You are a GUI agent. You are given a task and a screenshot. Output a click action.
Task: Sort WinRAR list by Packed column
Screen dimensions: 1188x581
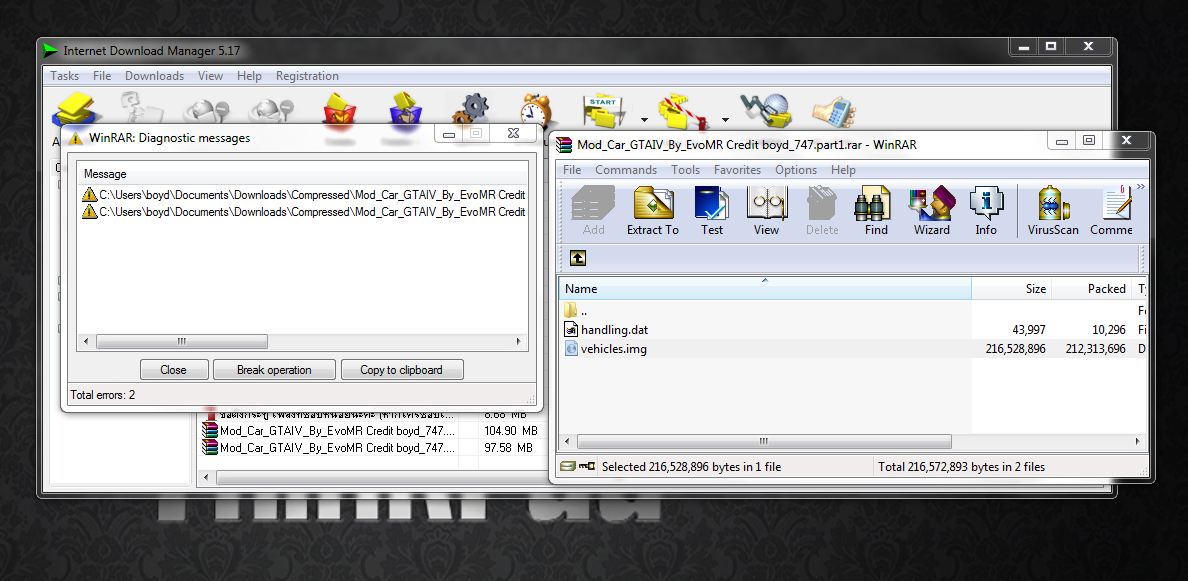coord(1092,289)
